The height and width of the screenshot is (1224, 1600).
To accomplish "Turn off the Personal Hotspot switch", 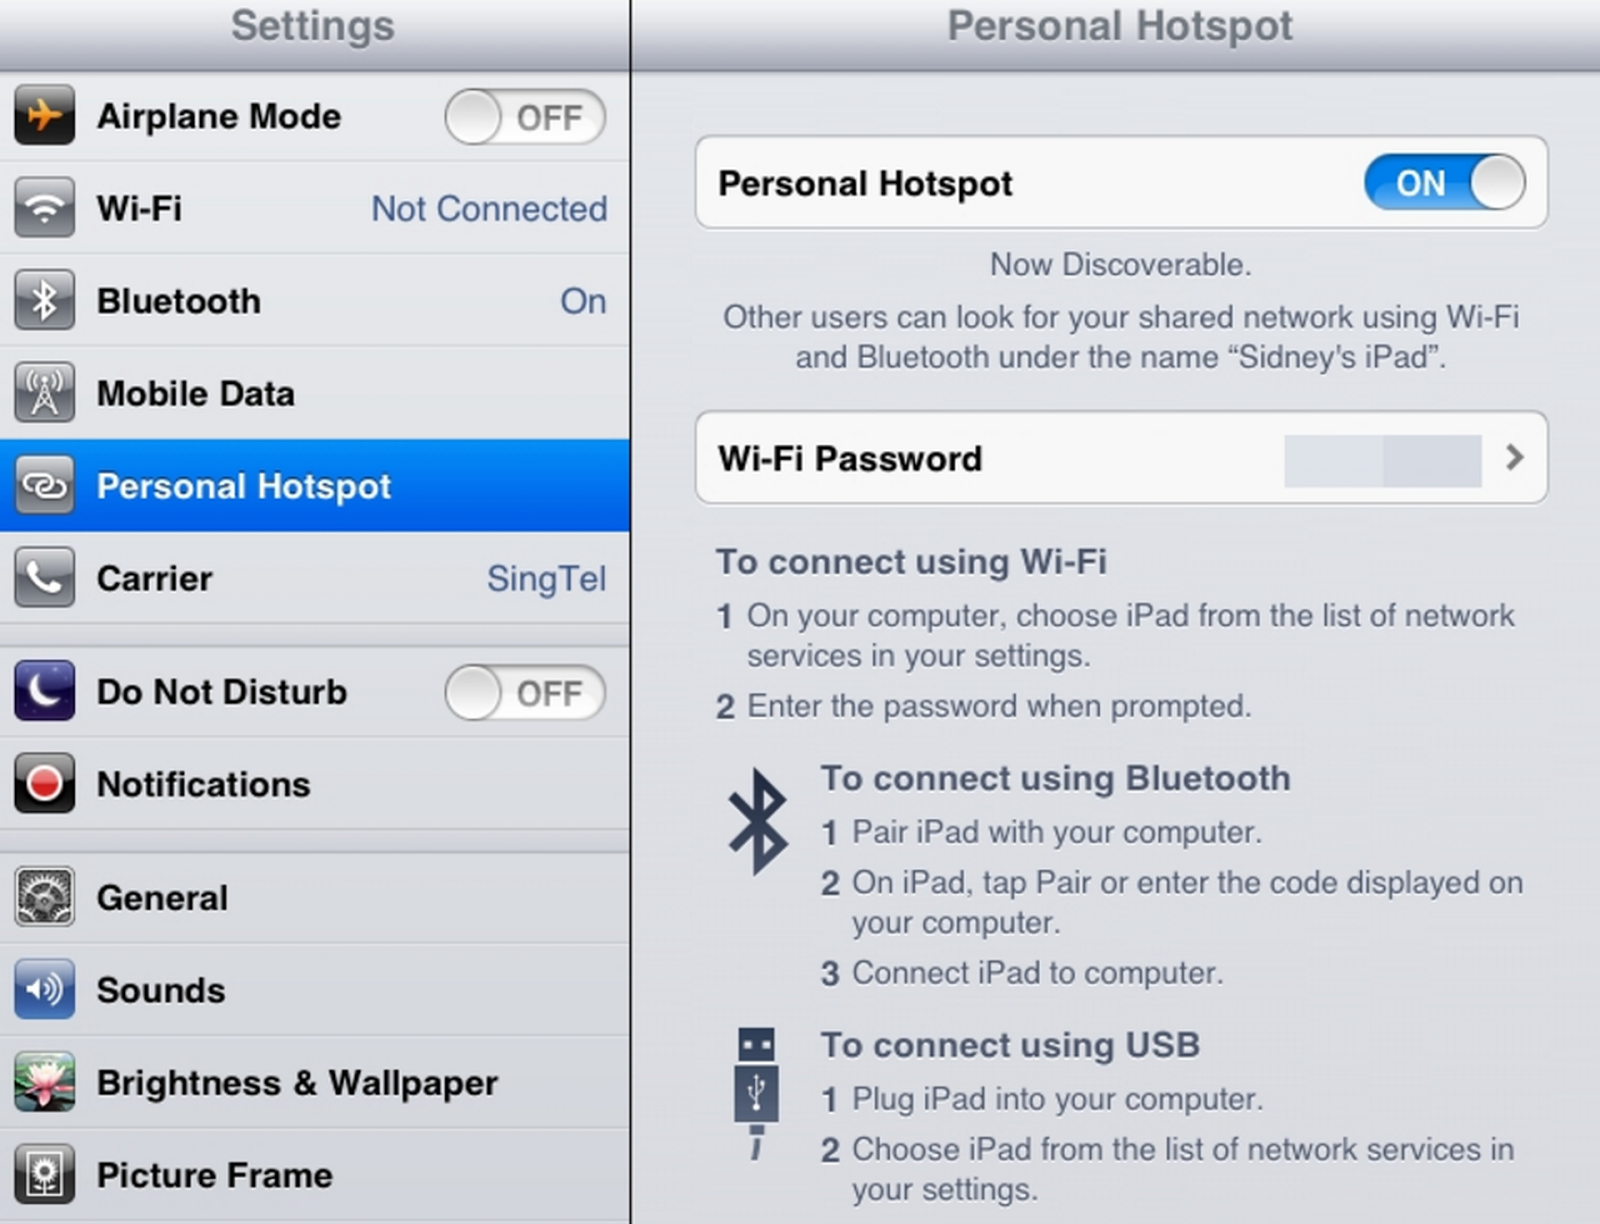I will [x=1444, y=182].
